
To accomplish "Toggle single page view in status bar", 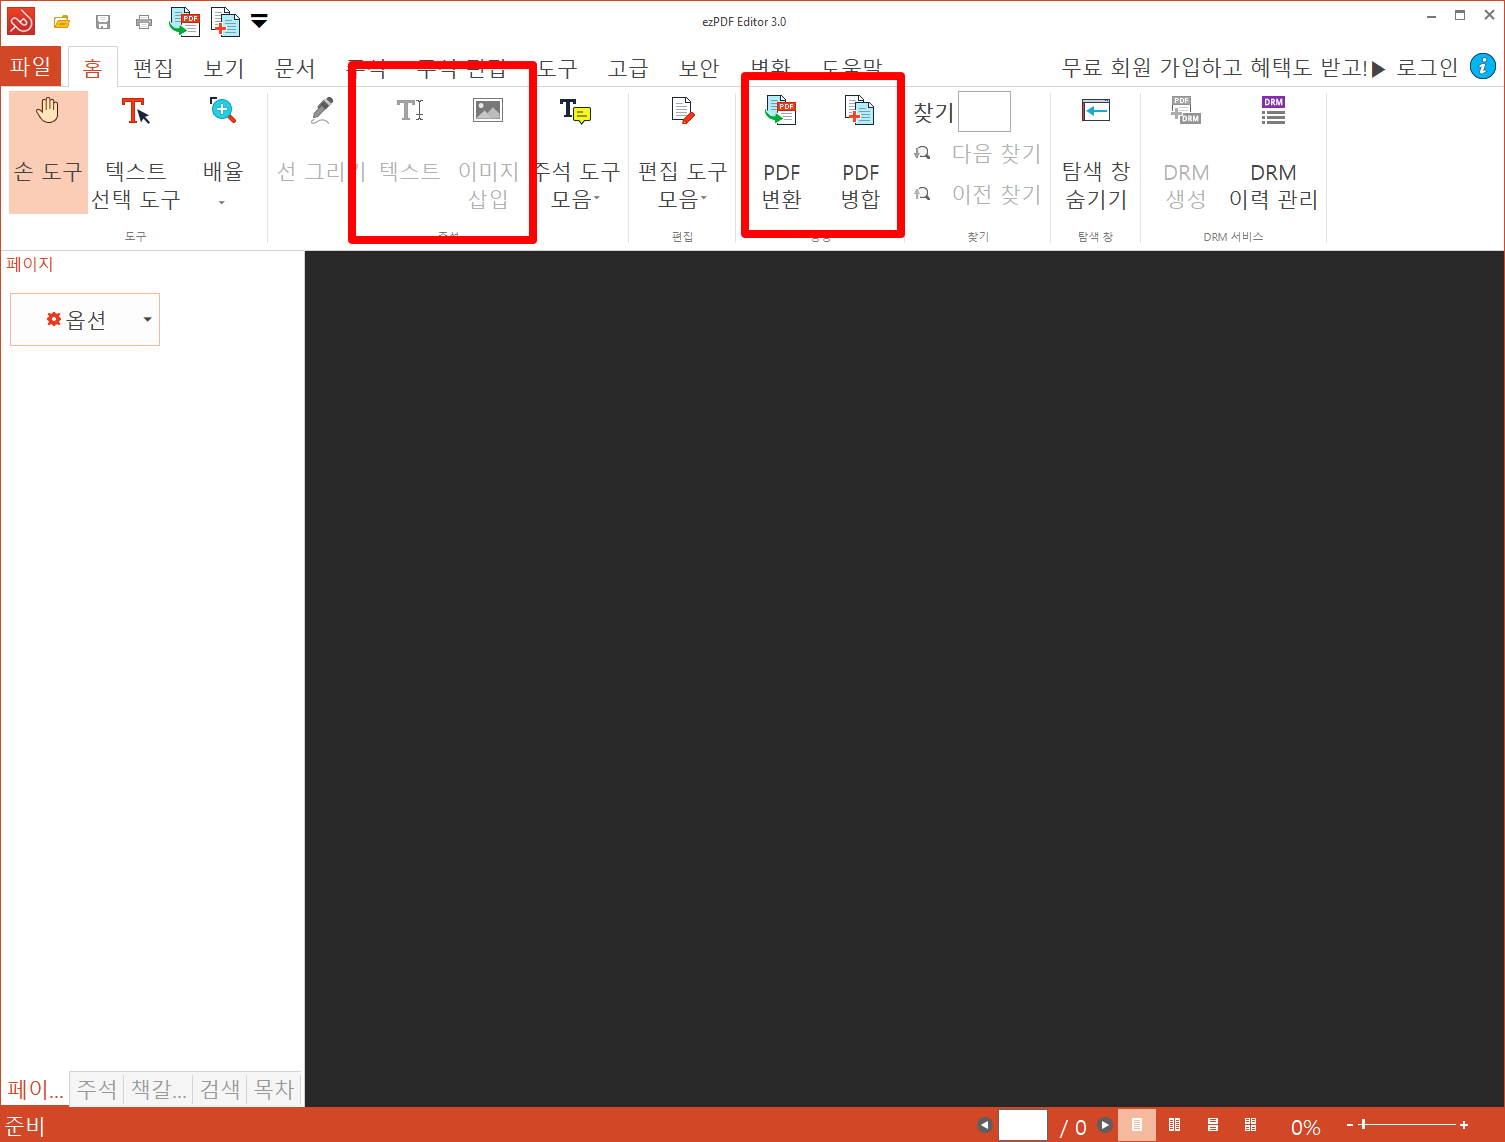I will (1135, 1124).
